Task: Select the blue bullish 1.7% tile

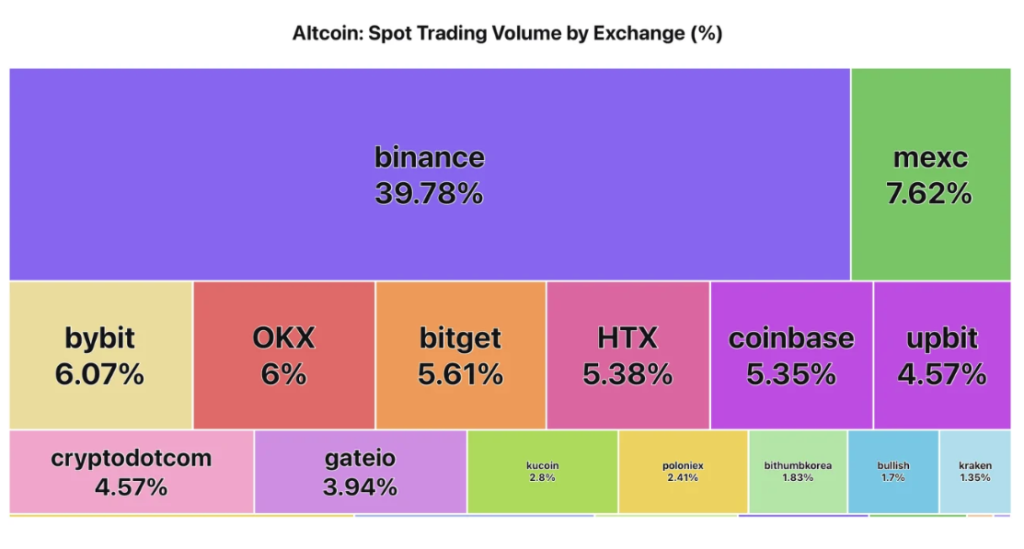Action: click(893, 471)
